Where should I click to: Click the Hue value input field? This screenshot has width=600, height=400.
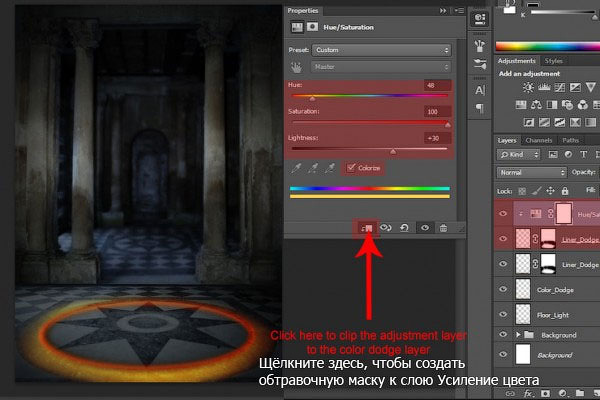[437, 85]
